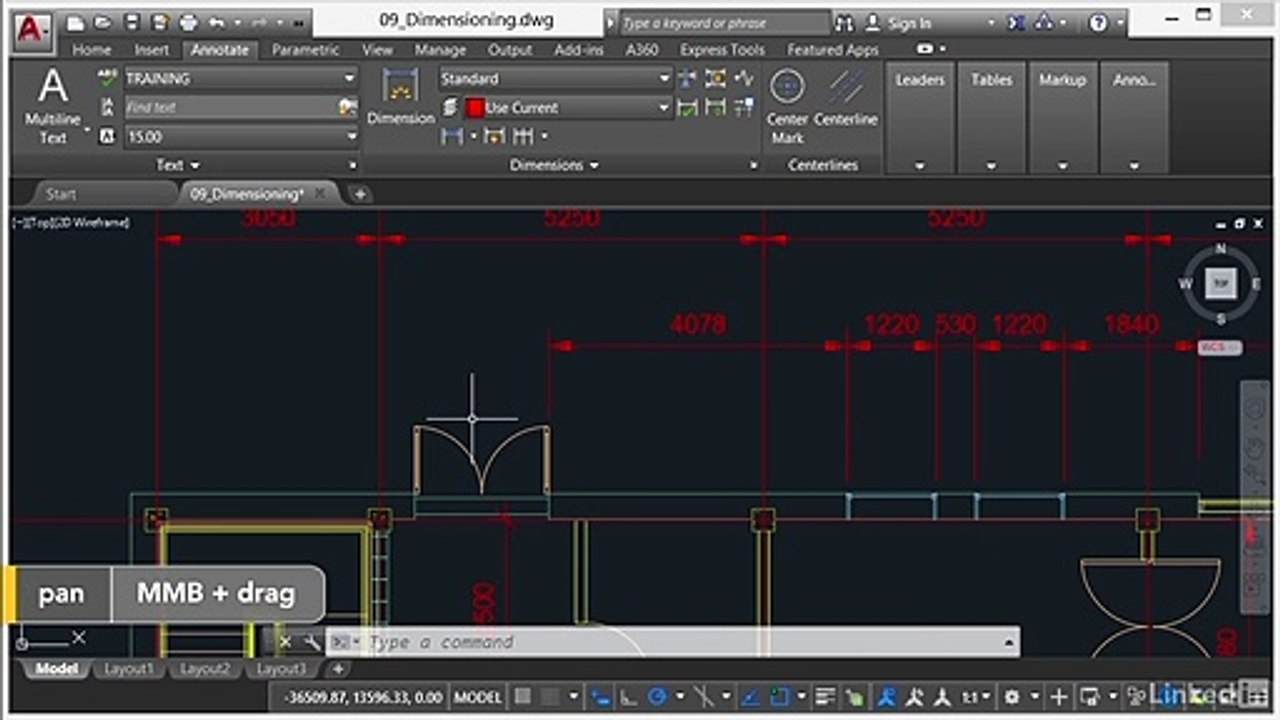Toggle 2D object snap in status bar
Viewport: 1280px width, 720px height.
(x=779, y=697)
